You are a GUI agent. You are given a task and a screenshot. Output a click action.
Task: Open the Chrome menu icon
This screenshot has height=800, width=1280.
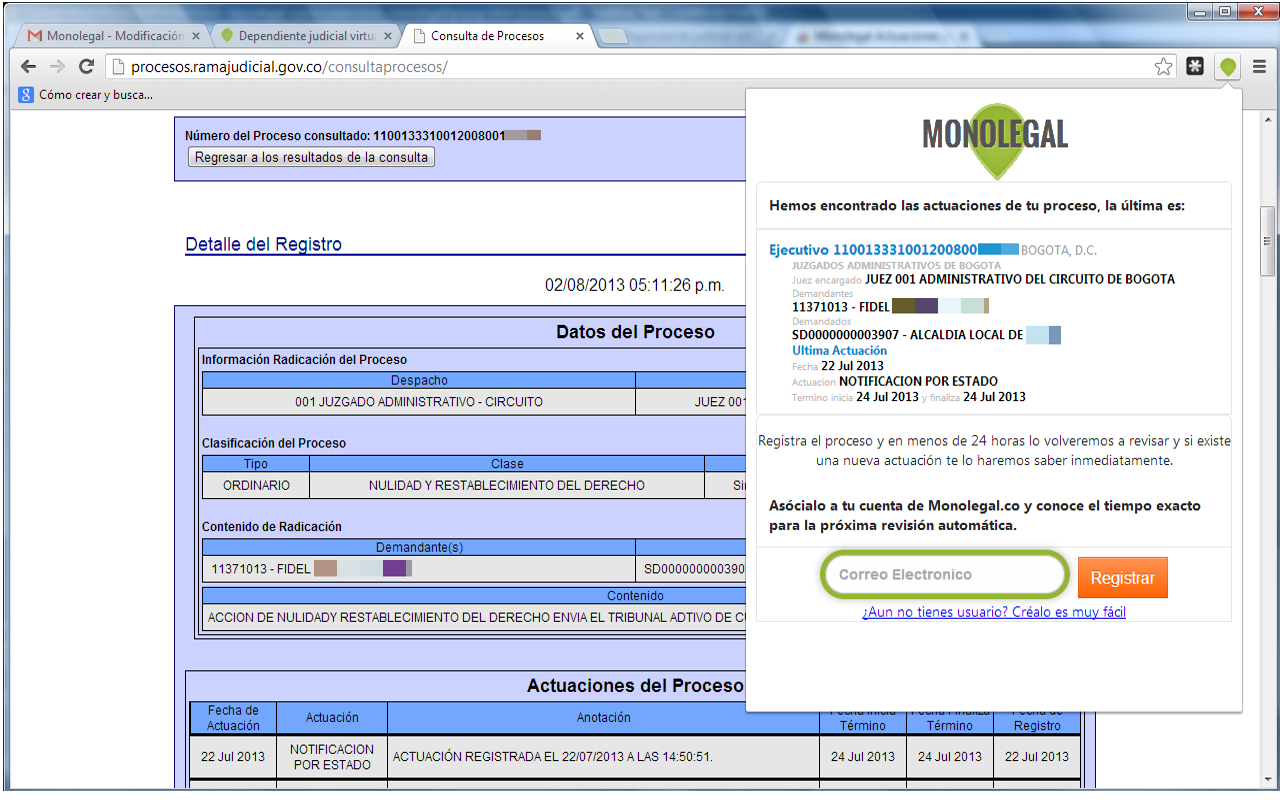(1260, 66)
